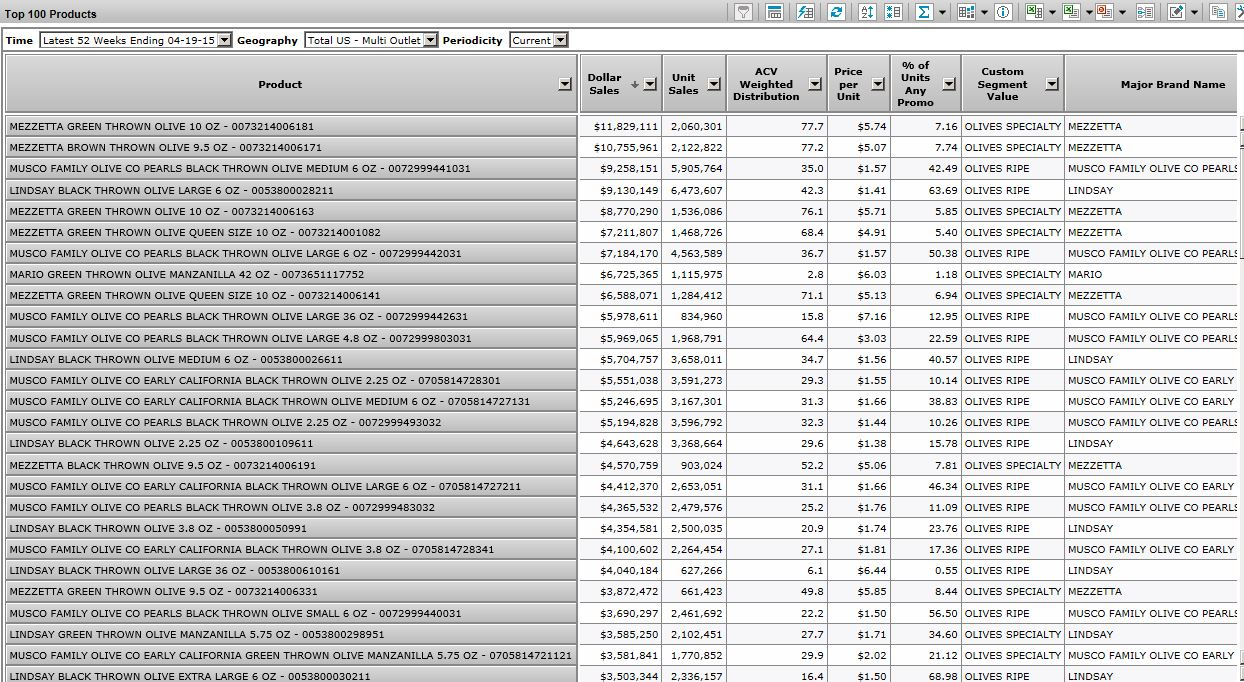1244x682 pixels.
Task: Click the PowerPoint export icon
Action: click(x=1104, y=12)
